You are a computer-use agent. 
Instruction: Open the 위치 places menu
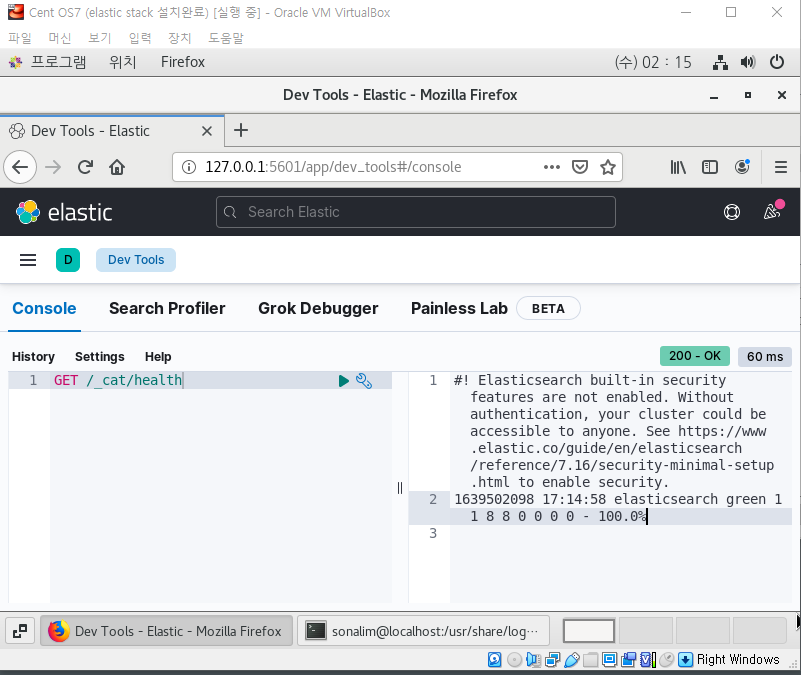(x=123, y=62)
